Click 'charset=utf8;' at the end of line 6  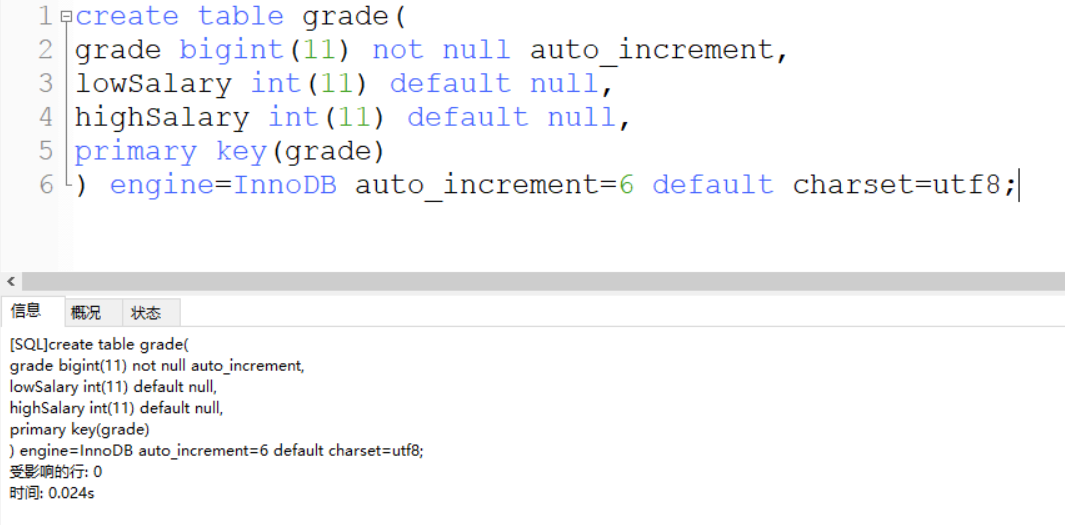click(x=905, y=185)
